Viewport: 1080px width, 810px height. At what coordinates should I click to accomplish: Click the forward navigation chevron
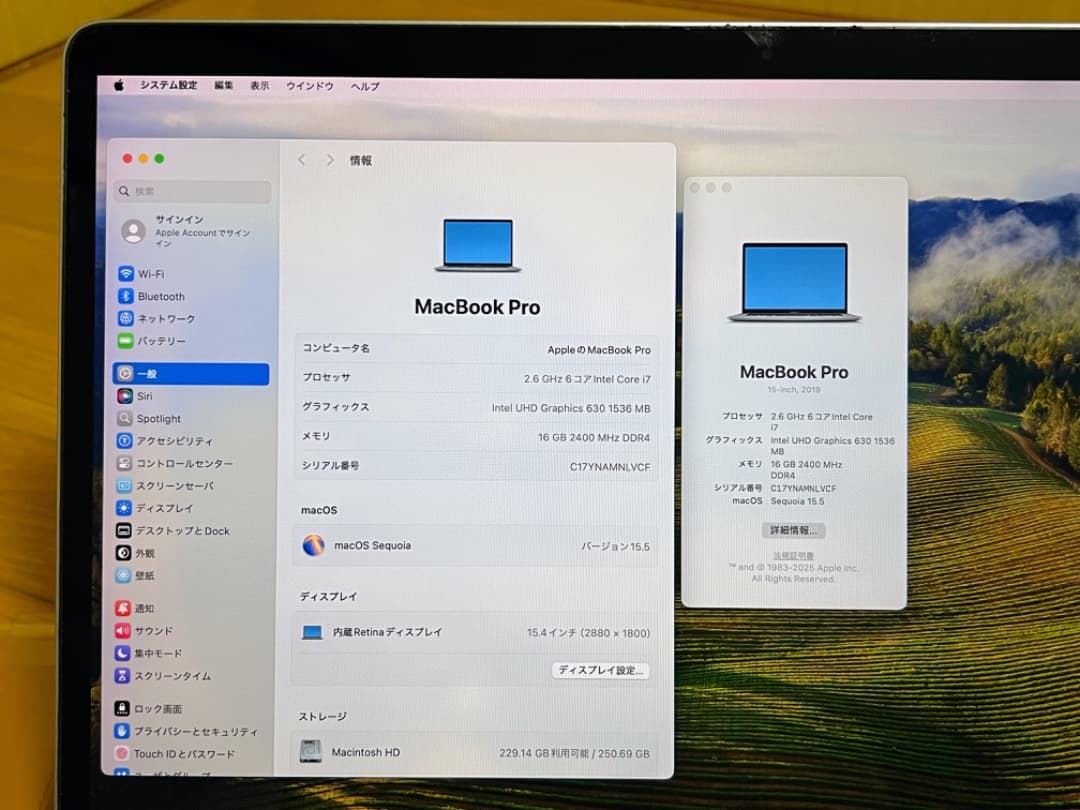click(x=330, y=158)
